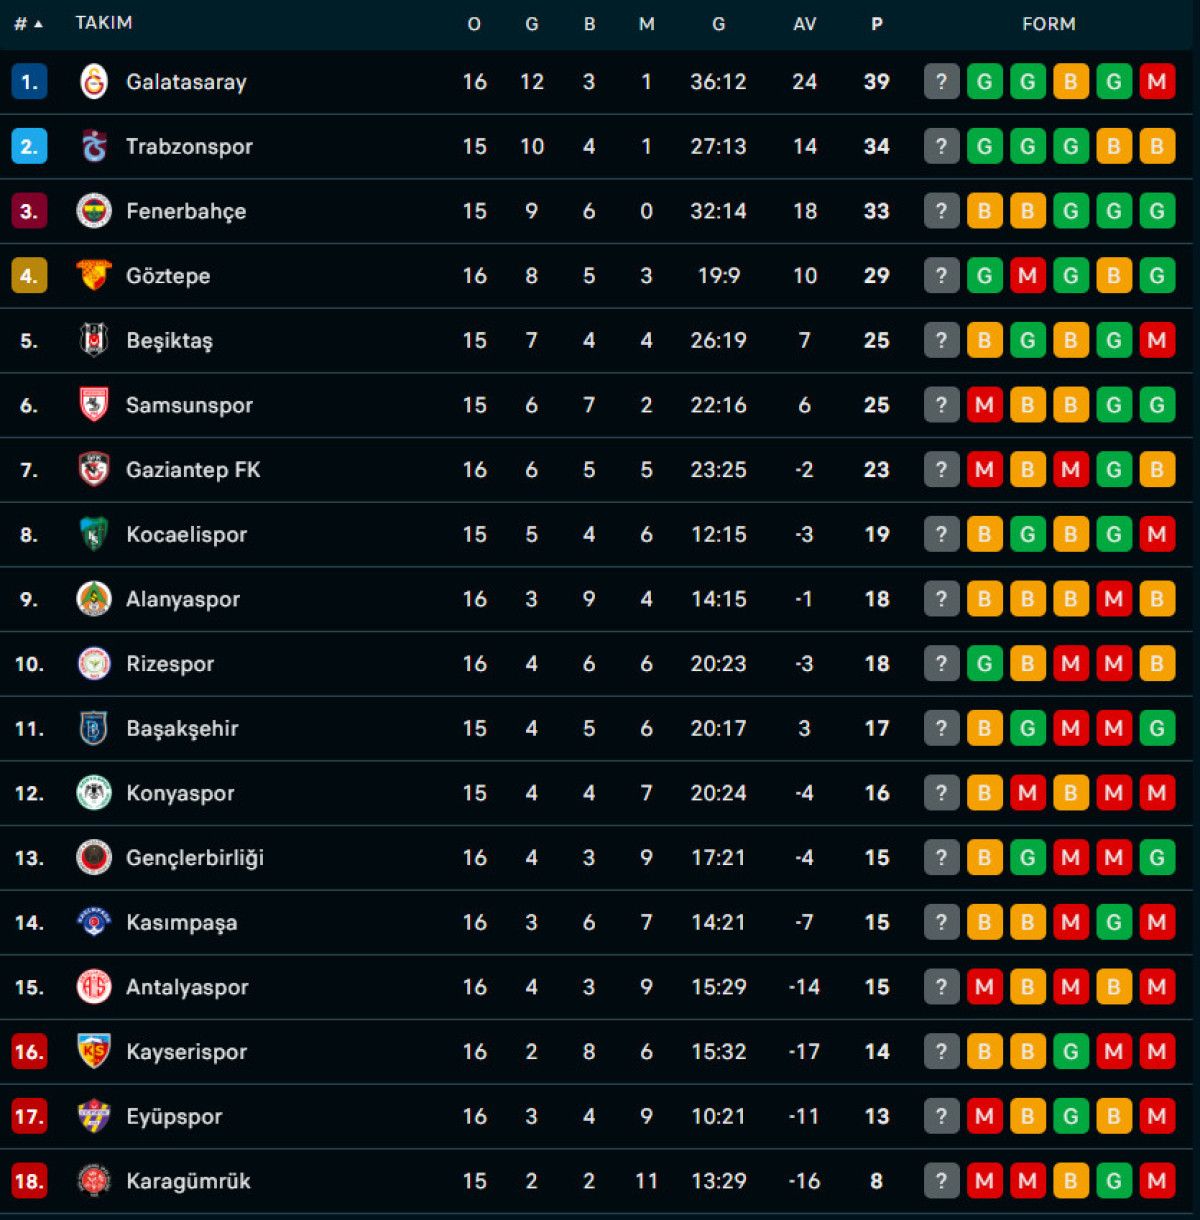The height and width of the screenshot is (1220, 1200).
Task: Sort standings by AV goal difference
Action: tap(804, 24)
